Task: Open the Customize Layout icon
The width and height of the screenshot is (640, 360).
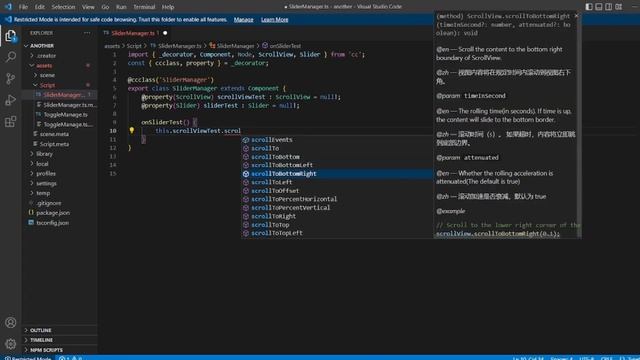Action: [619, 7]
